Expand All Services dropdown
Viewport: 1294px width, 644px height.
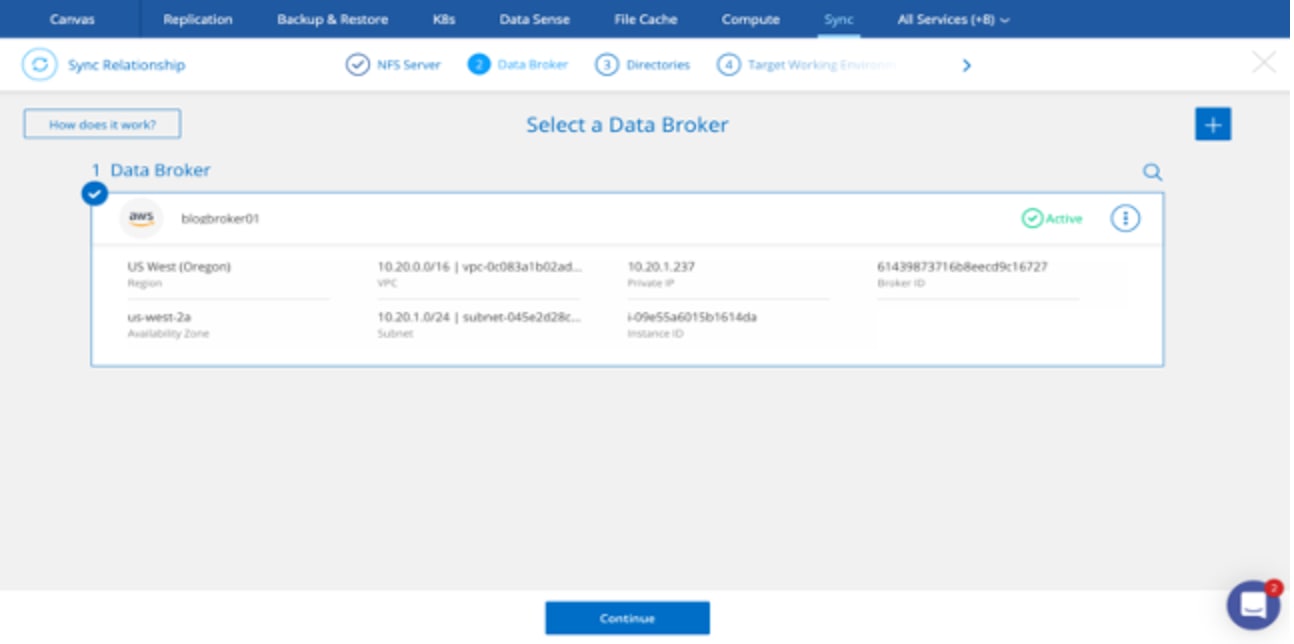(x=952, y=19)
